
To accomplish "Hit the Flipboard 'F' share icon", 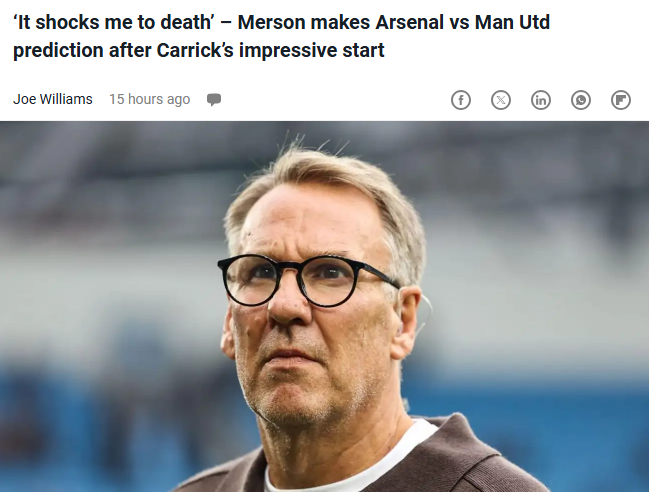I will pos(621,100).
